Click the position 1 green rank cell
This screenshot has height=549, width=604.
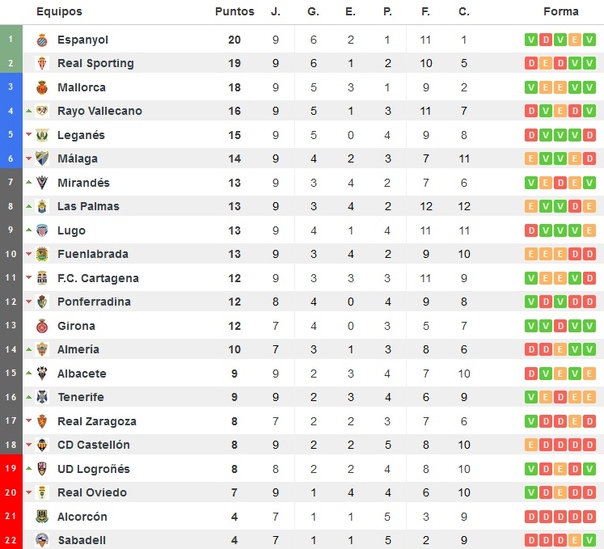11,40
